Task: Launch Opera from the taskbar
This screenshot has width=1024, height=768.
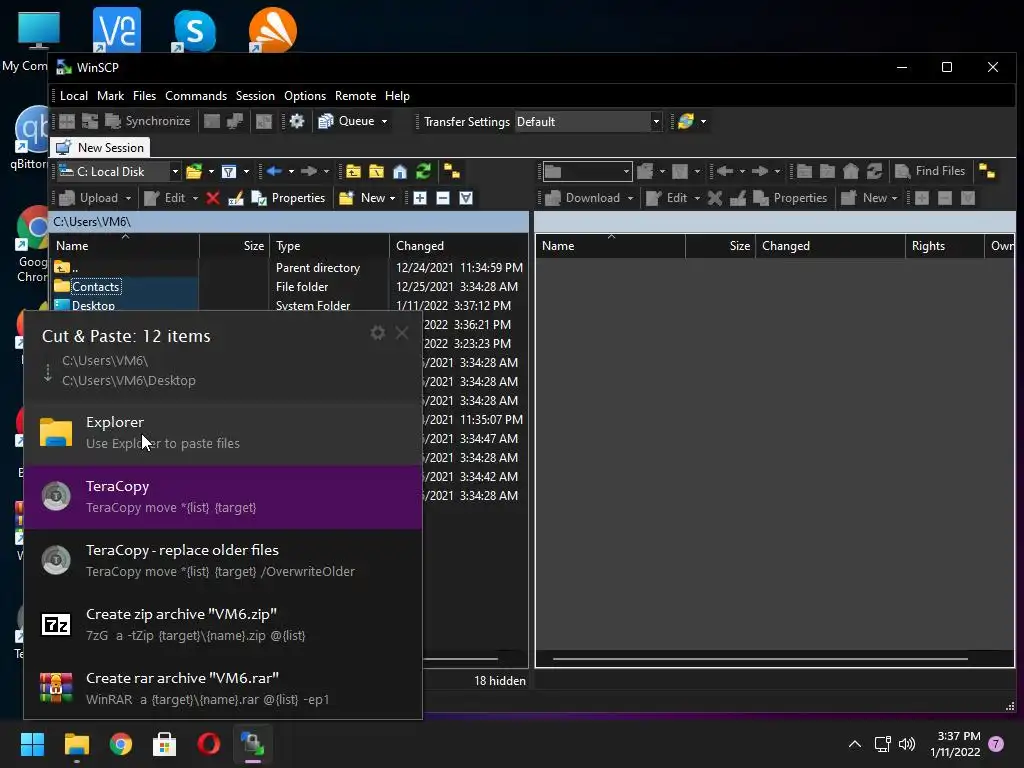Action: 208,744
